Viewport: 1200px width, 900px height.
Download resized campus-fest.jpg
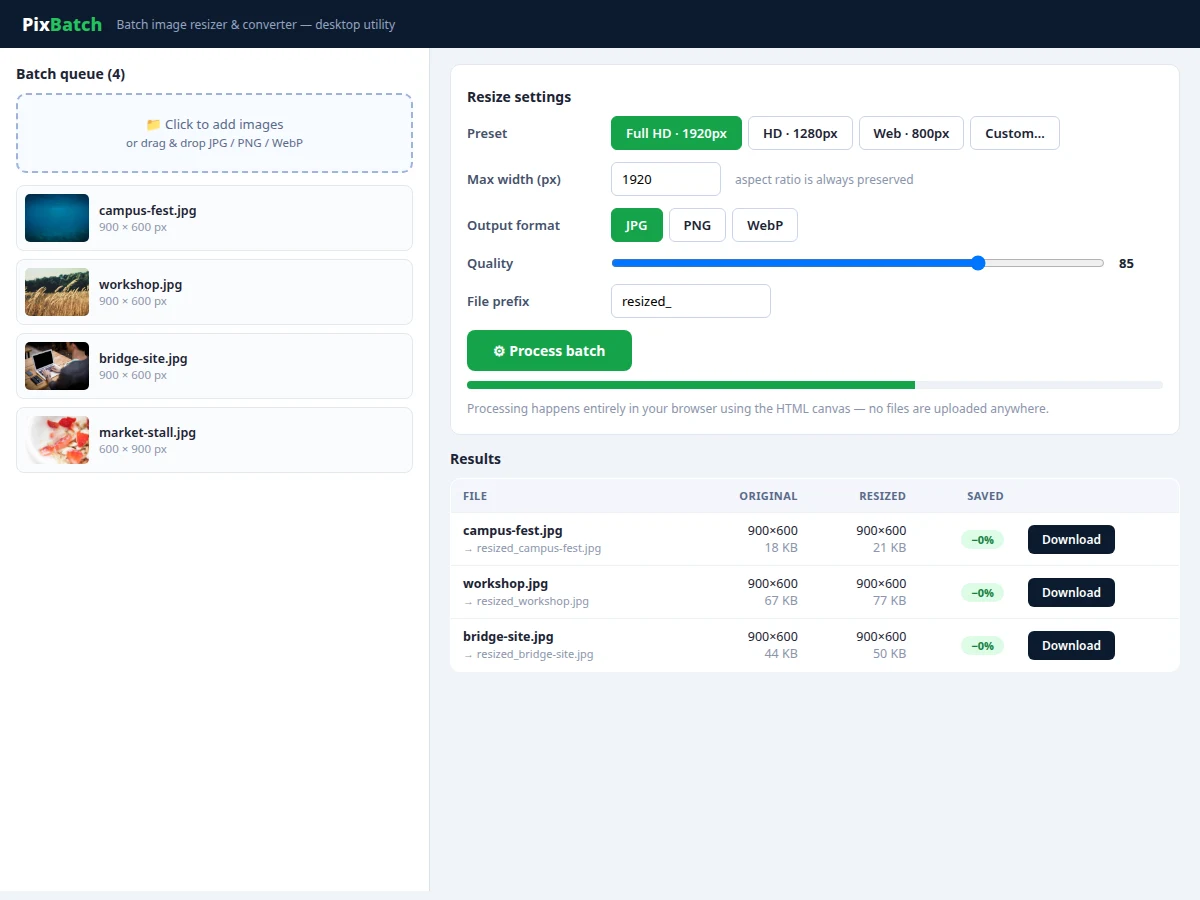click(x=1071, y=540)
